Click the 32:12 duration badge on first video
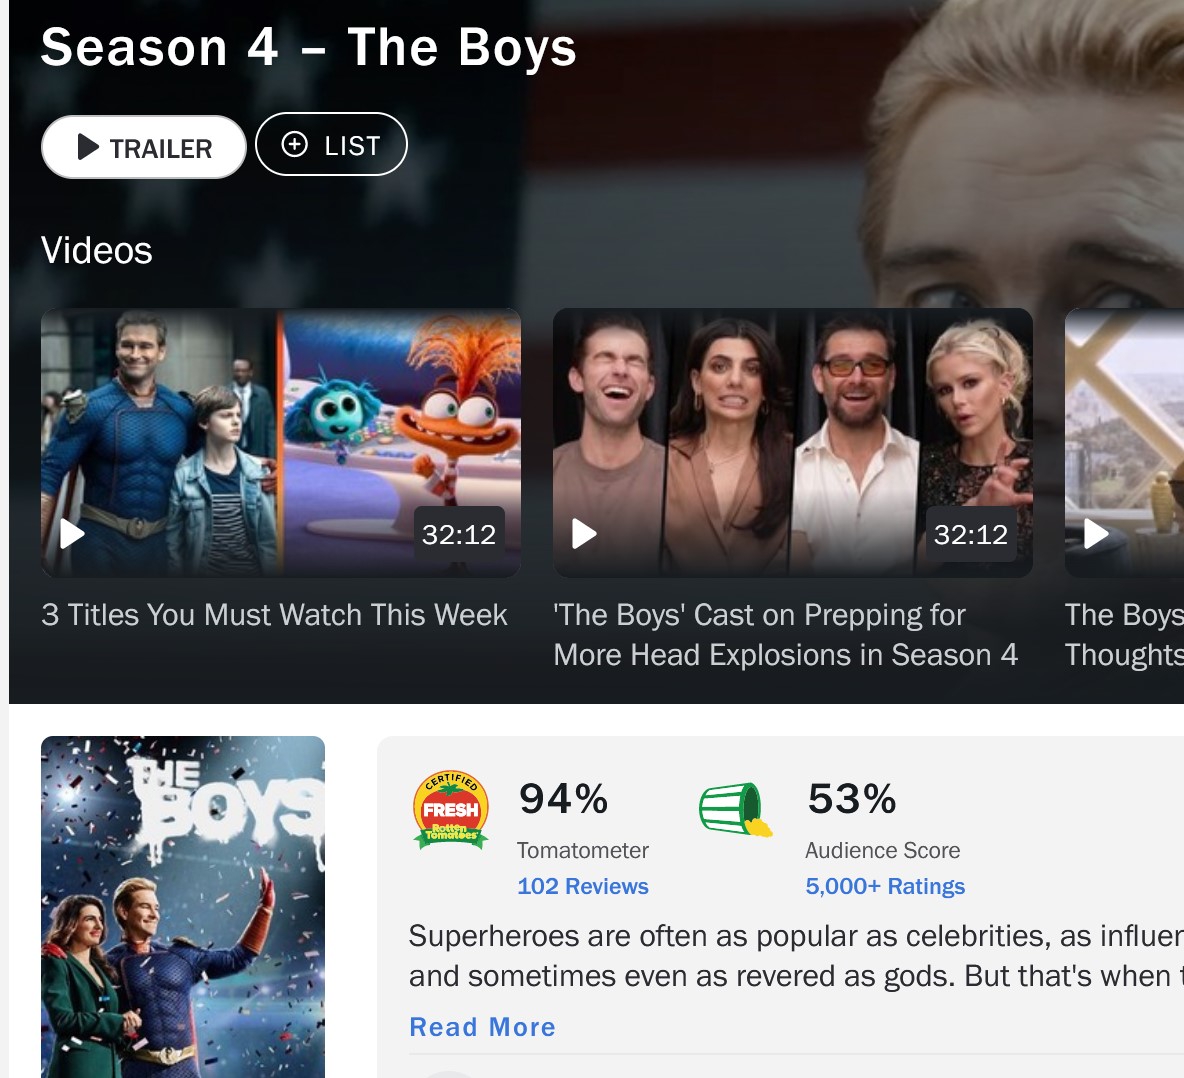 459,534
